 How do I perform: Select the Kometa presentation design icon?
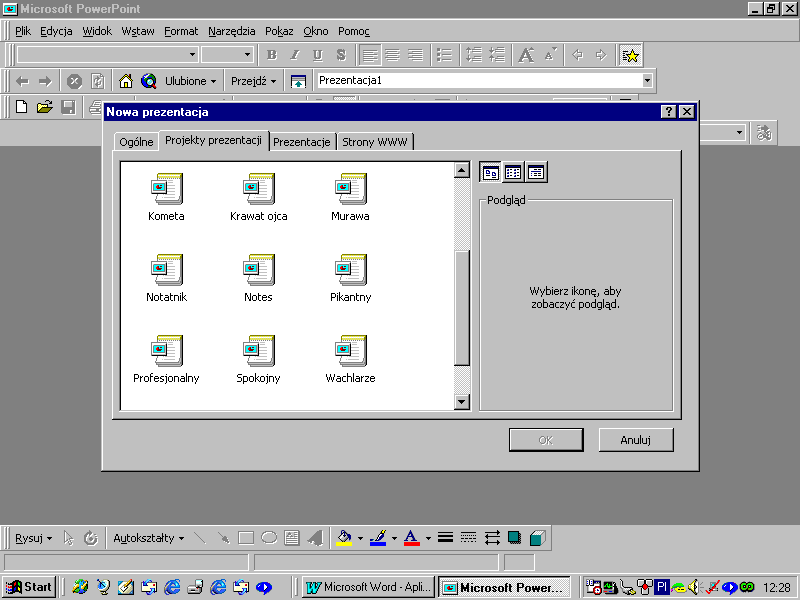pyautogui.click(x=166, y=188)
